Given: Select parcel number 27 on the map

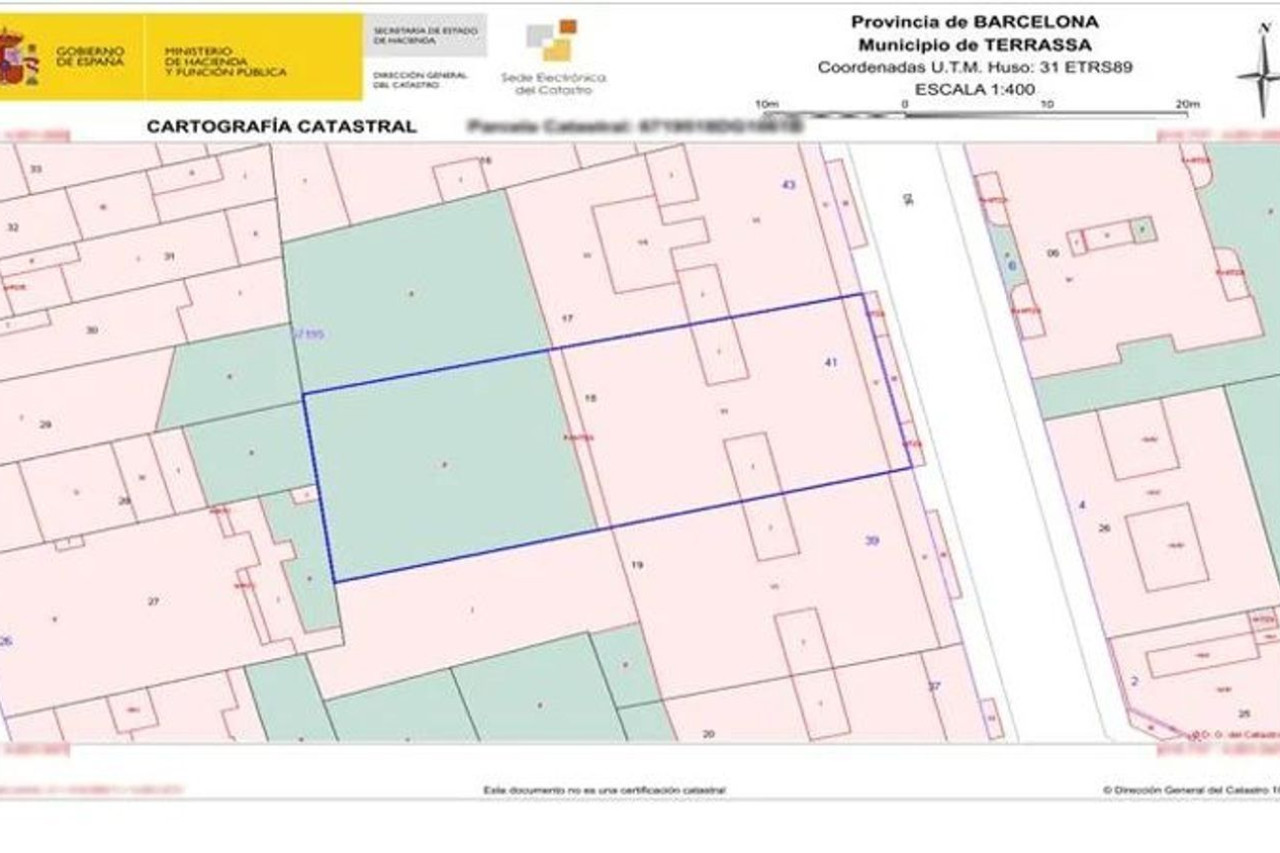Looking at the screenshot, I should [153, 601].
